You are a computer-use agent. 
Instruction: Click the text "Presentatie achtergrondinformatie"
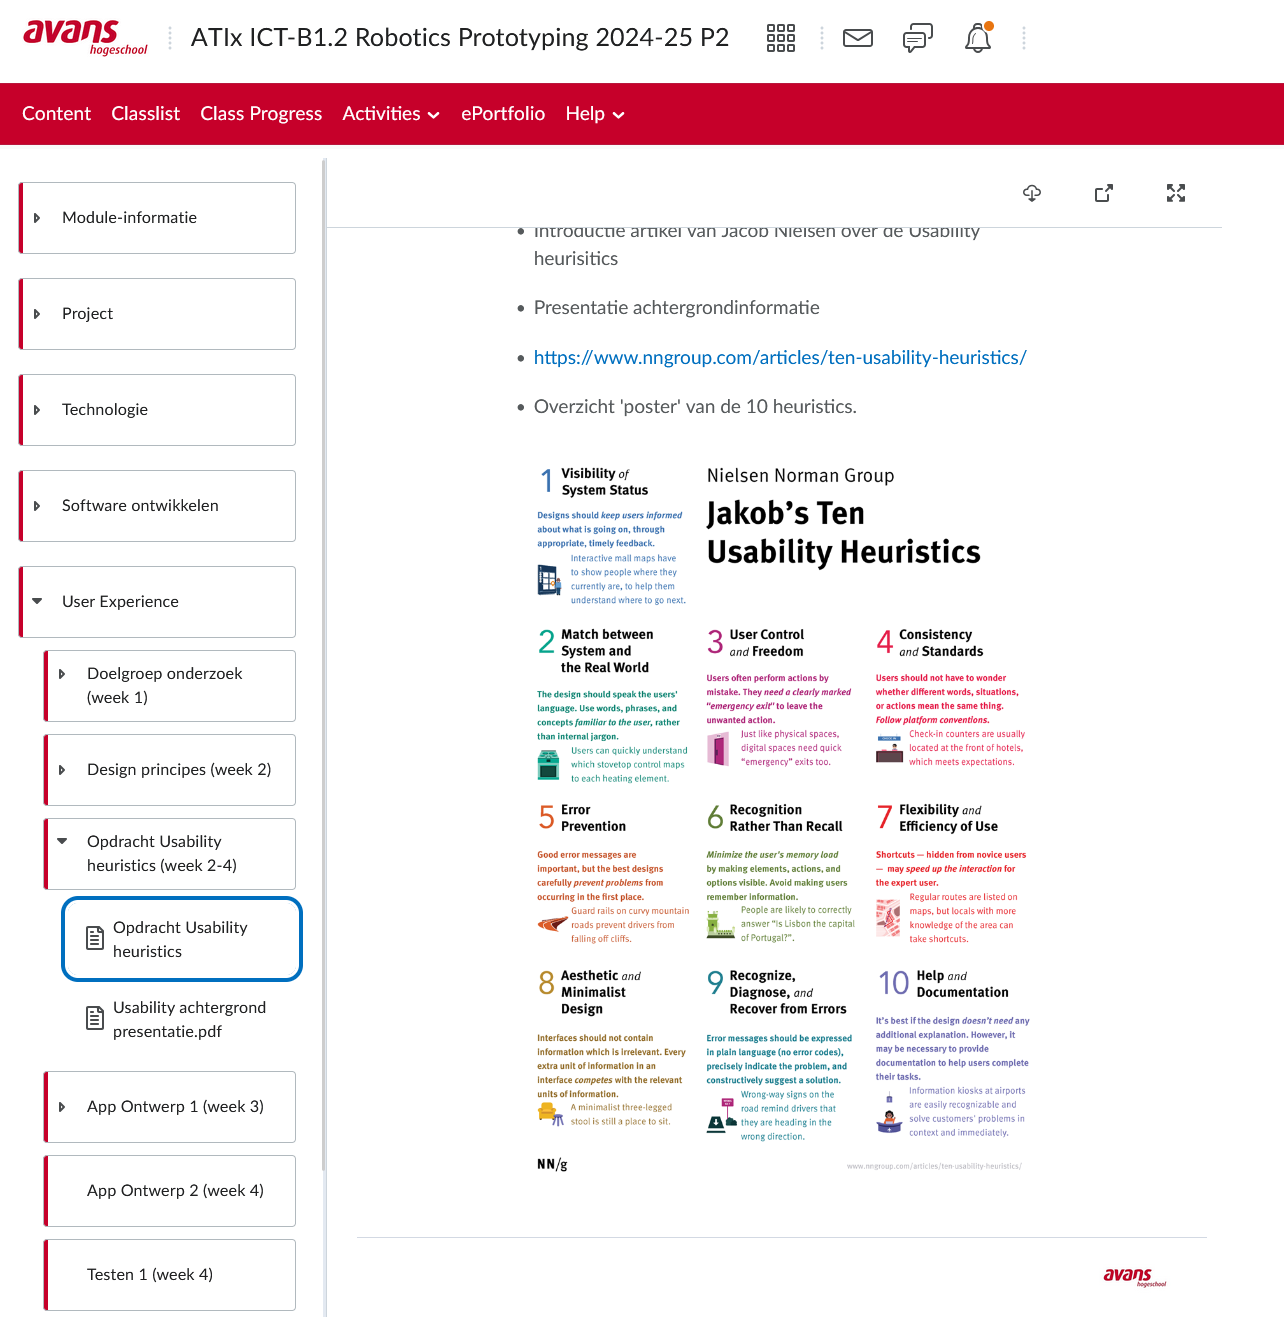(x=677, y=308)
